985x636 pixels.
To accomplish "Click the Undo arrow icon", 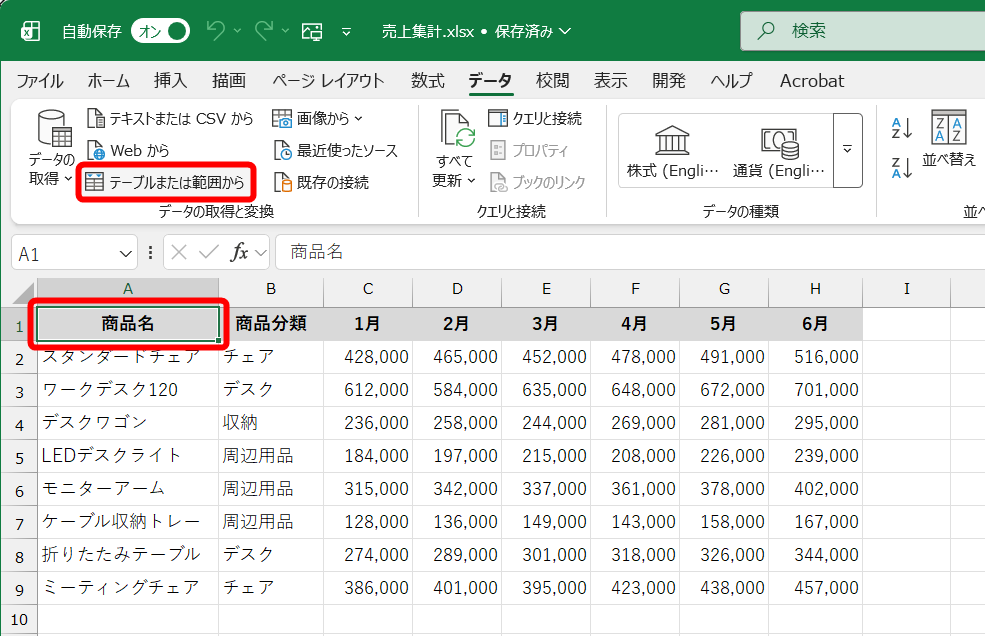I will (215, 30).
